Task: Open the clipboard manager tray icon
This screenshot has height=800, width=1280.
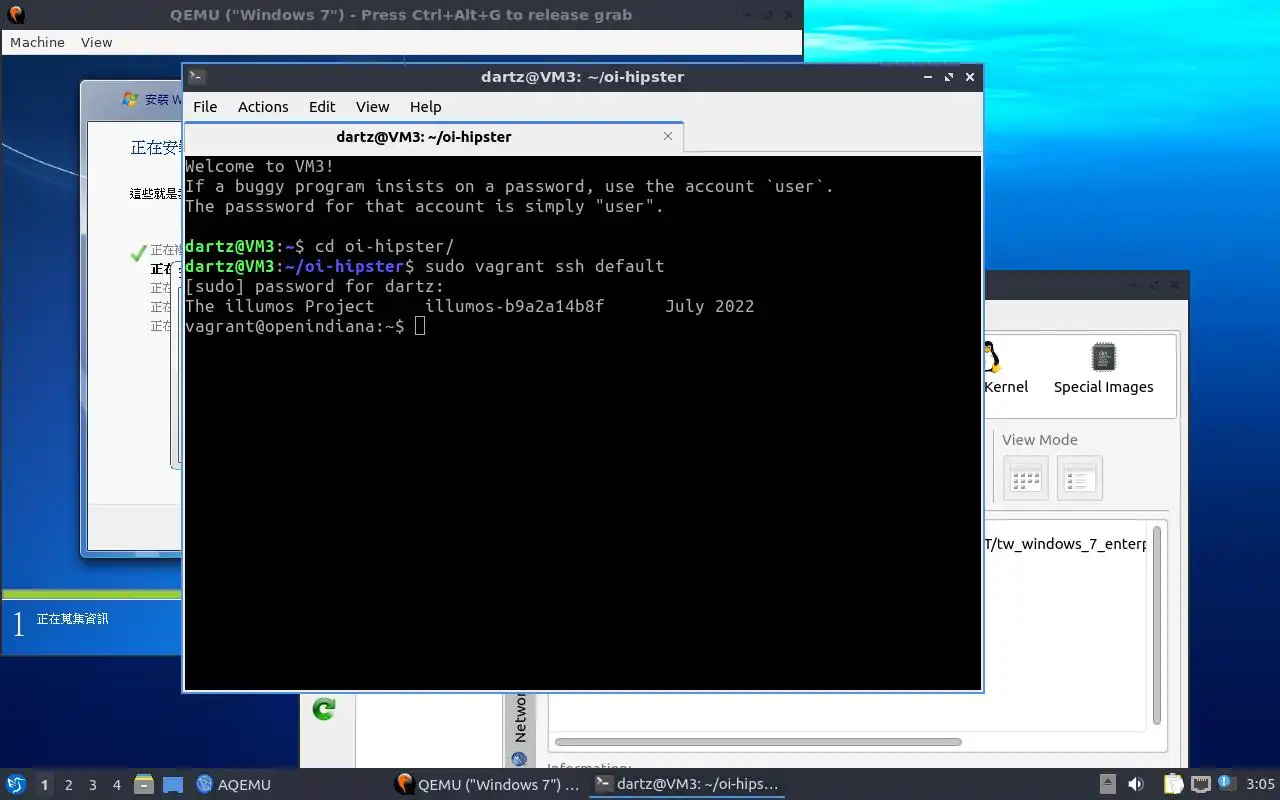Action: point(1172,784)
